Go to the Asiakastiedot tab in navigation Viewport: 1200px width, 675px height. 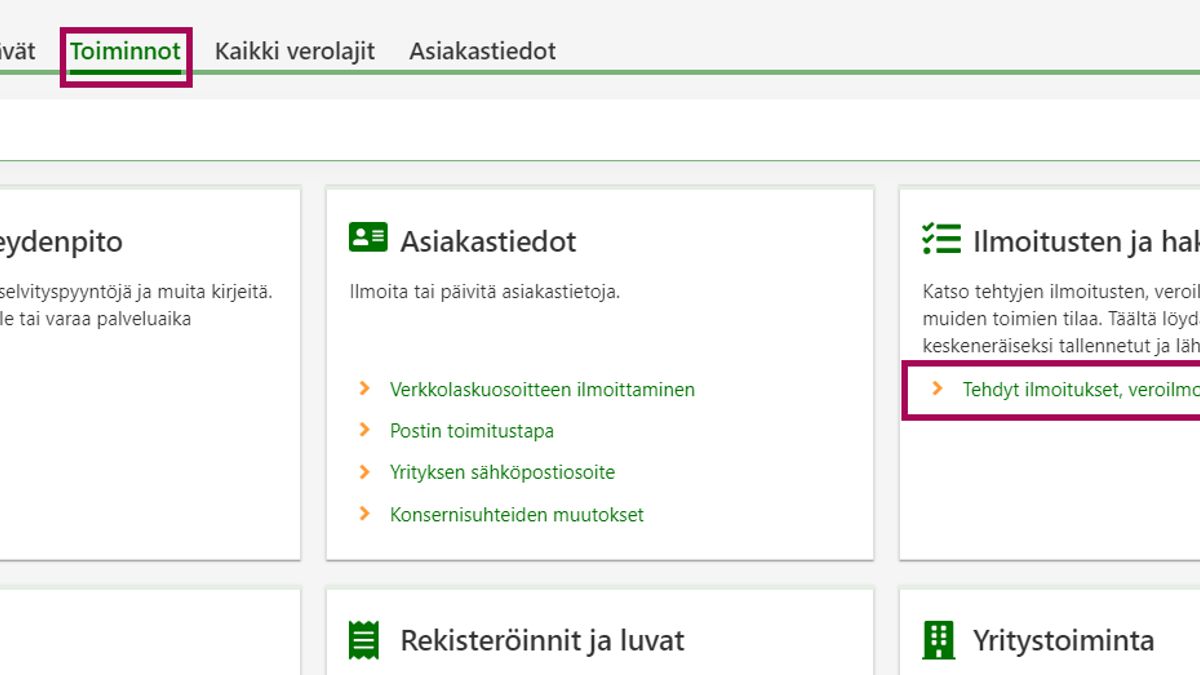click(482, 51)
